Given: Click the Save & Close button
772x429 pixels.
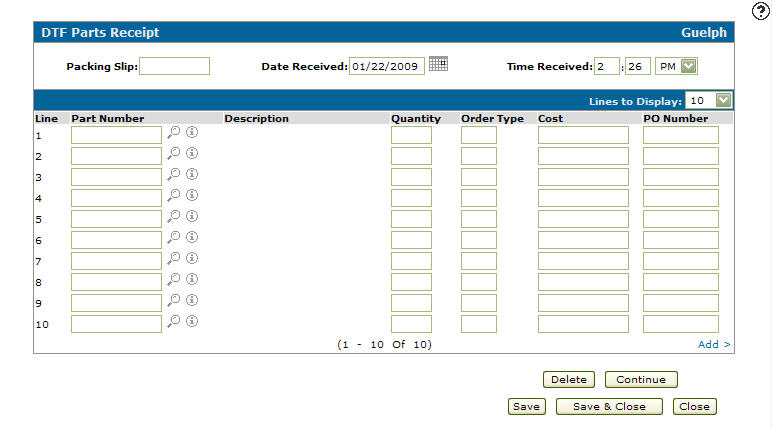Looking at the screenshot, I should pos(609,407).
